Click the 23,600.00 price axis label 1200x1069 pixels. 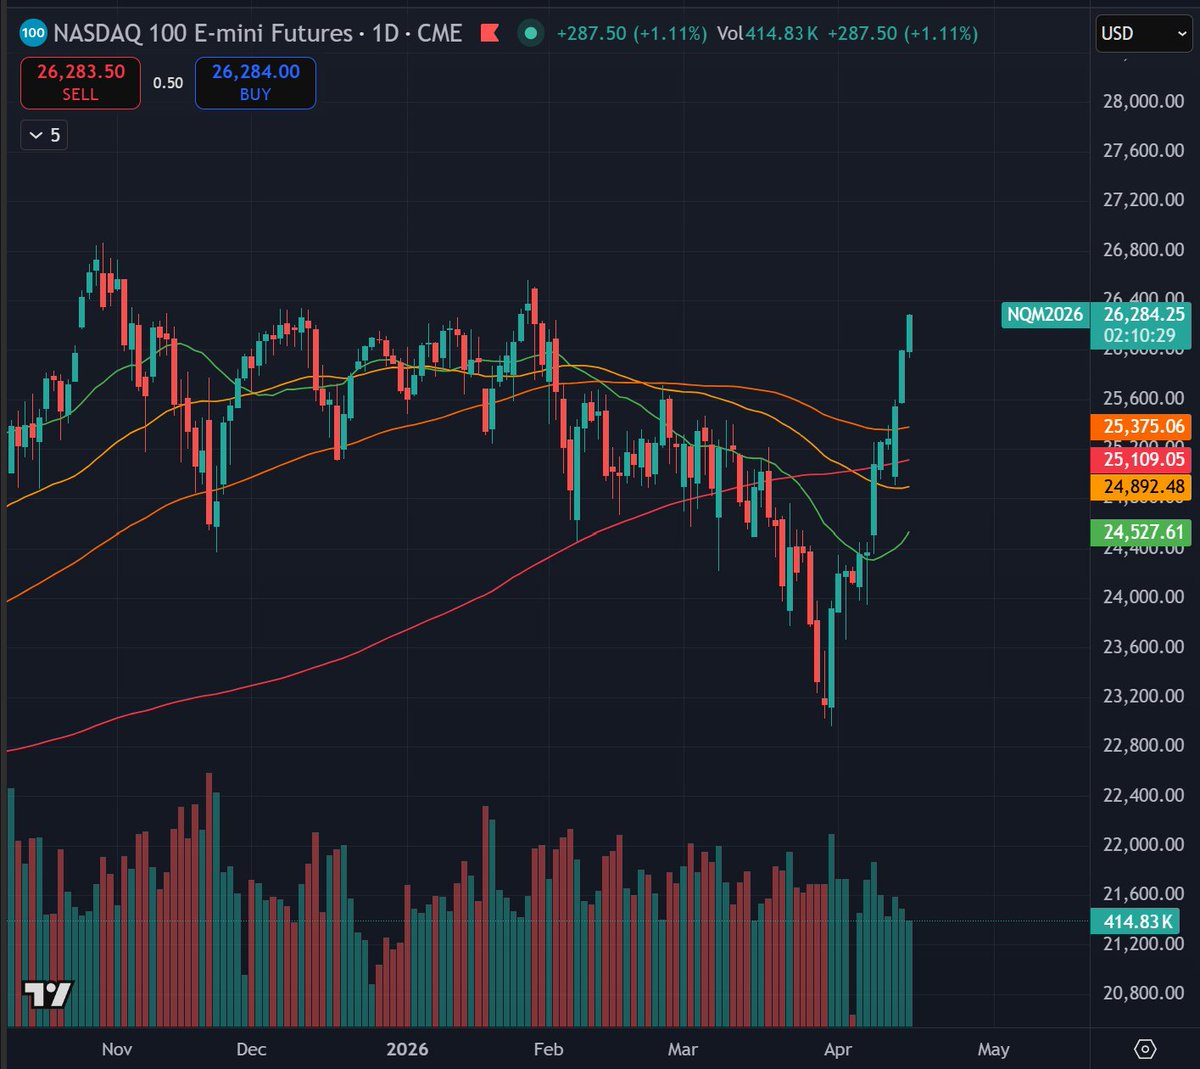[x=1144, y=647]
